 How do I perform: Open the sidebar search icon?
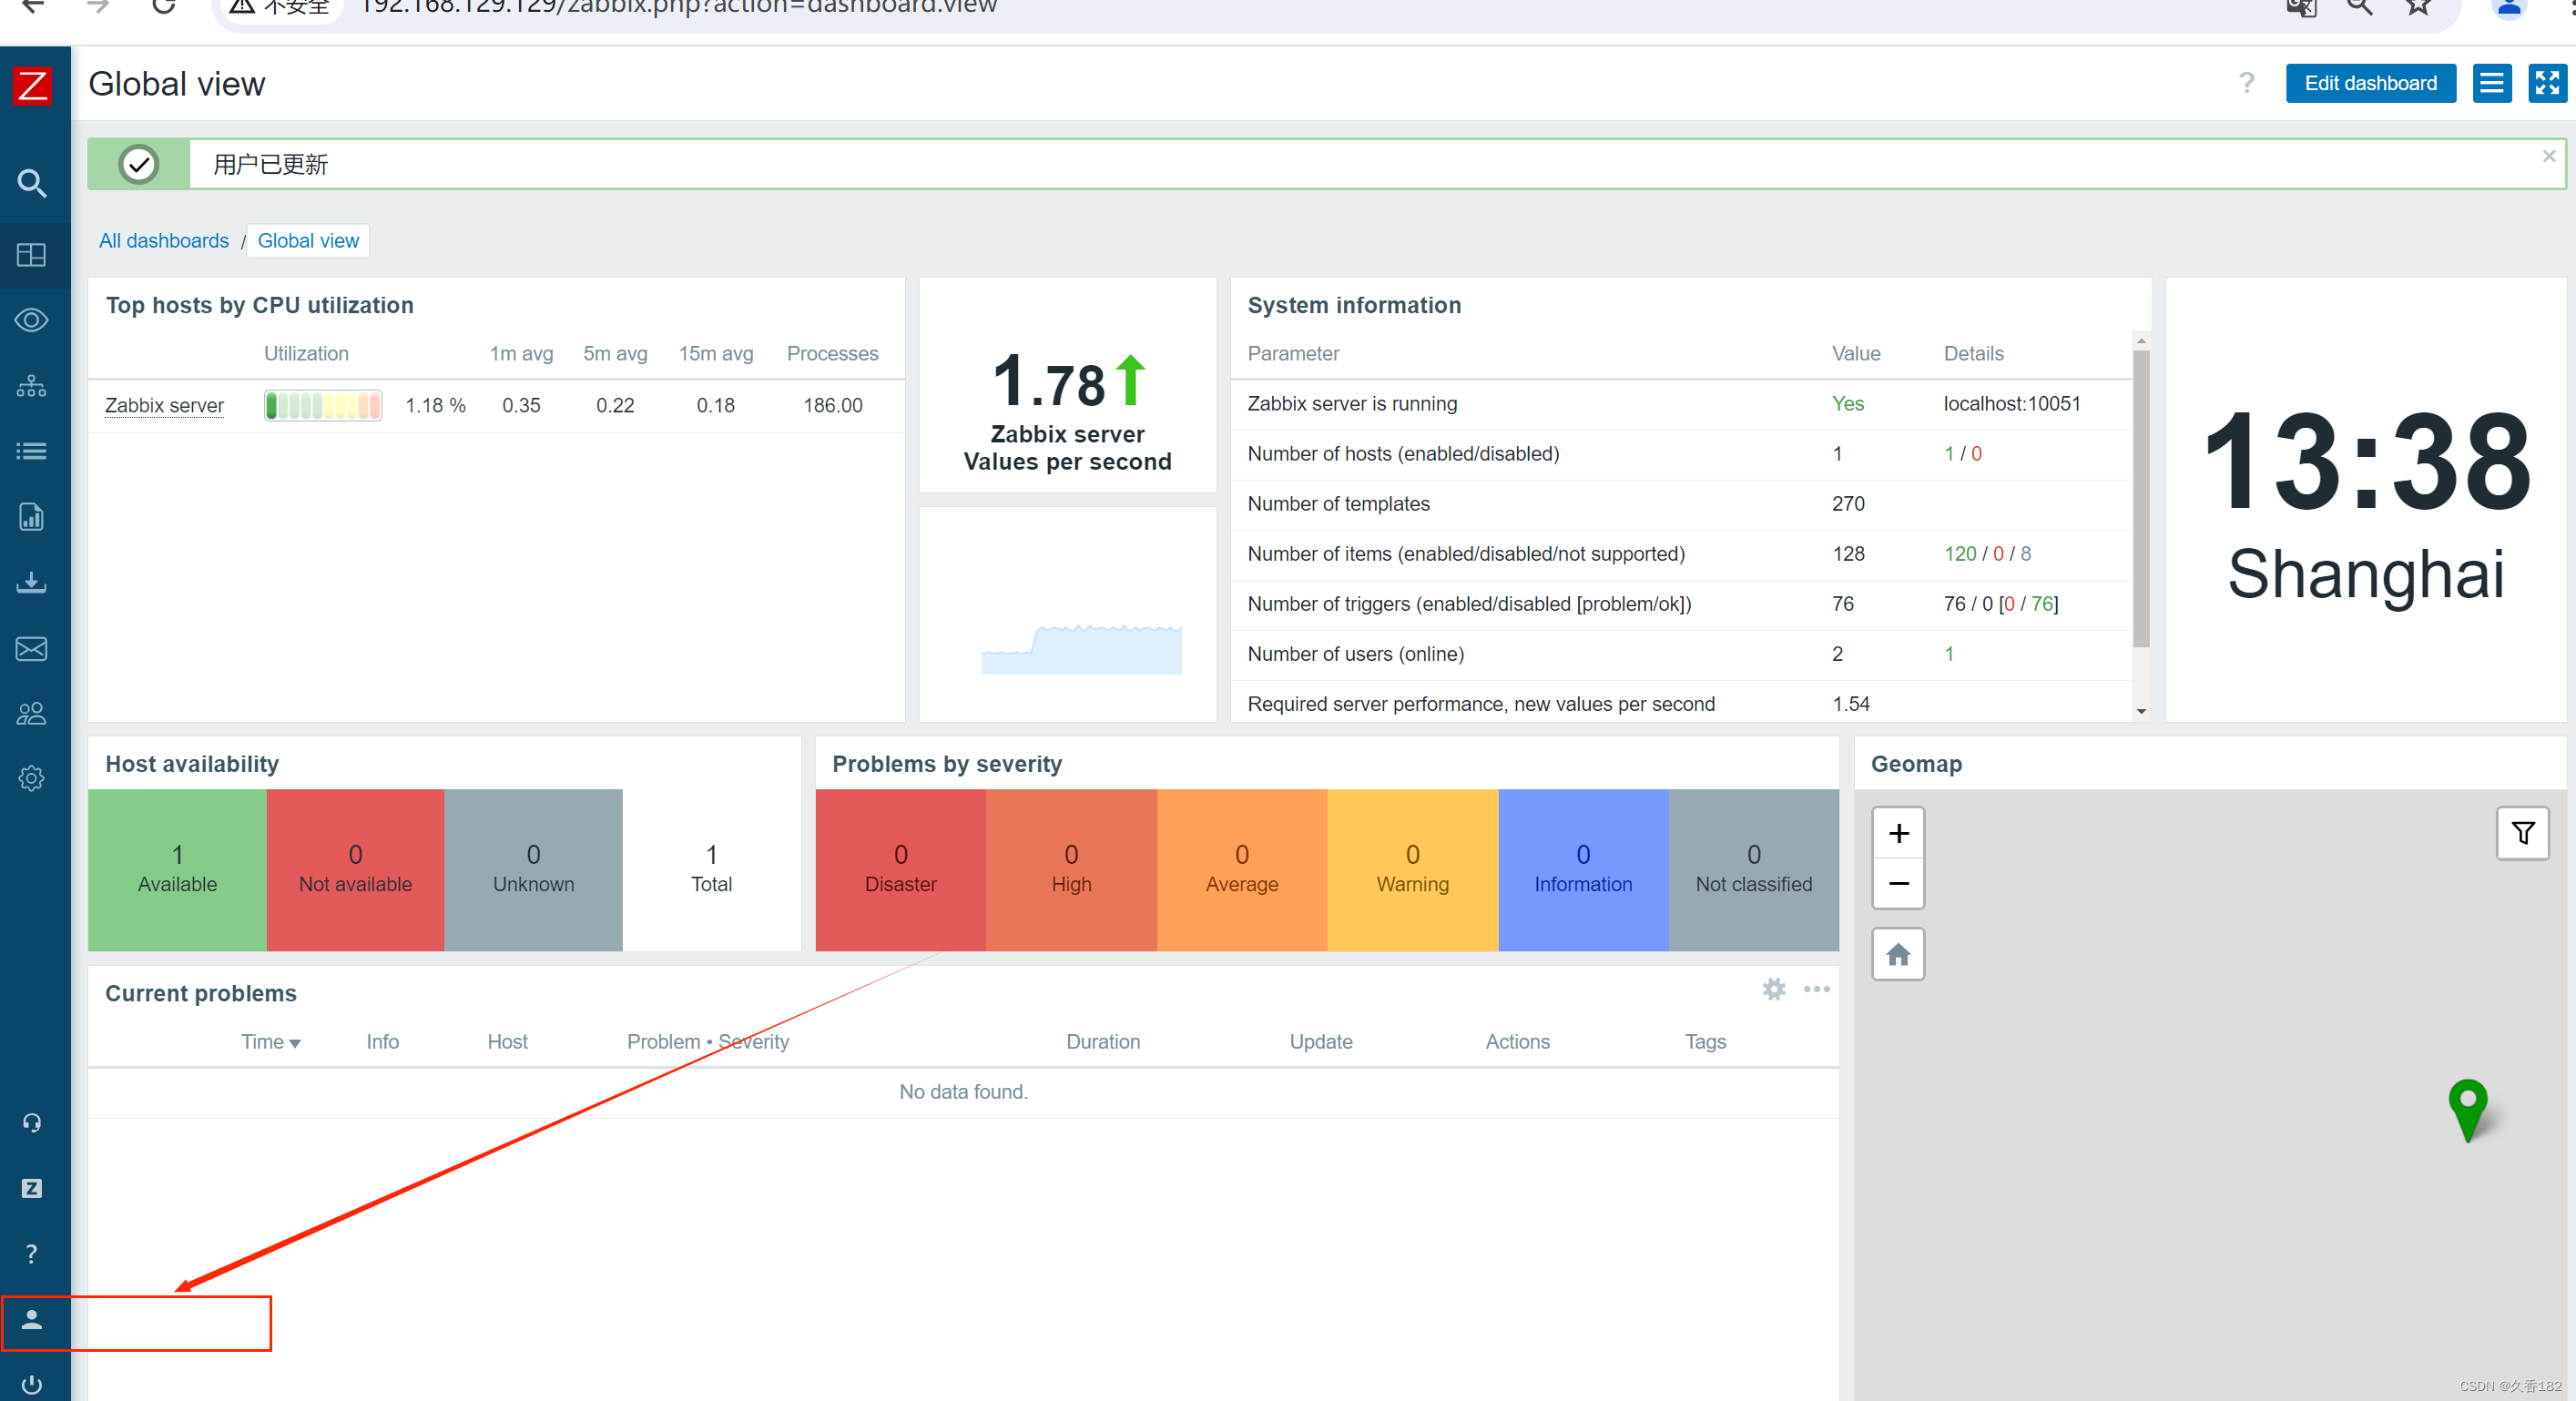pos(32,183)
